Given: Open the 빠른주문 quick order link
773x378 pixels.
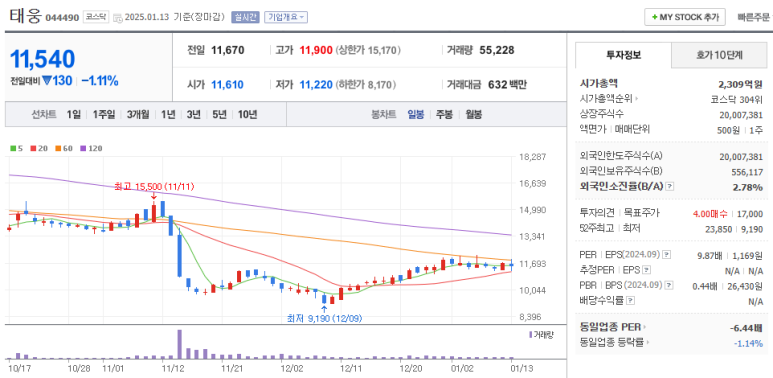Looking at the screenshot, I should 753,17.
